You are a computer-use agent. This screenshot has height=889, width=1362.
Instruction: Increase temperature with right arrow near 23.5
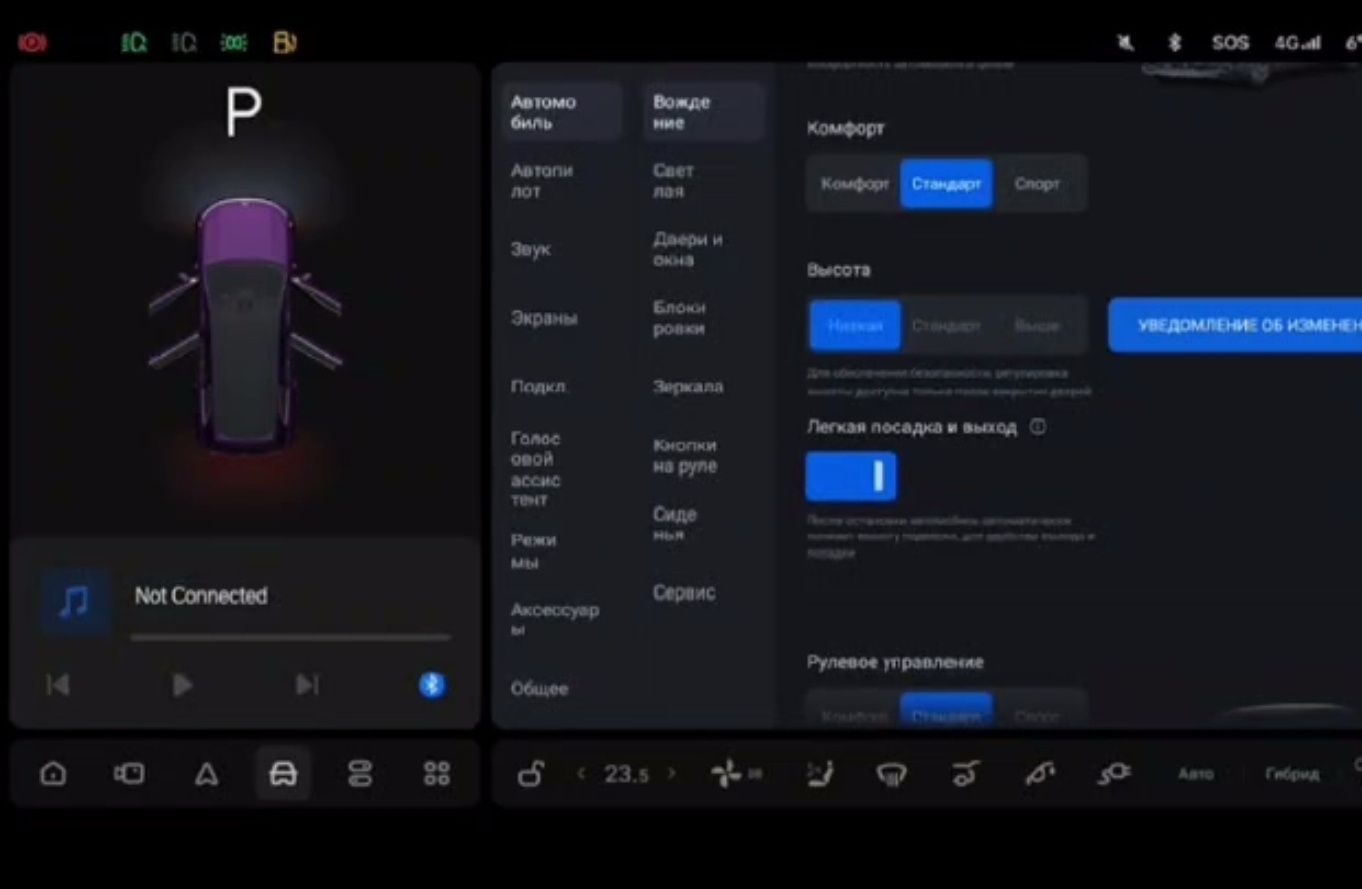[671, 773]
